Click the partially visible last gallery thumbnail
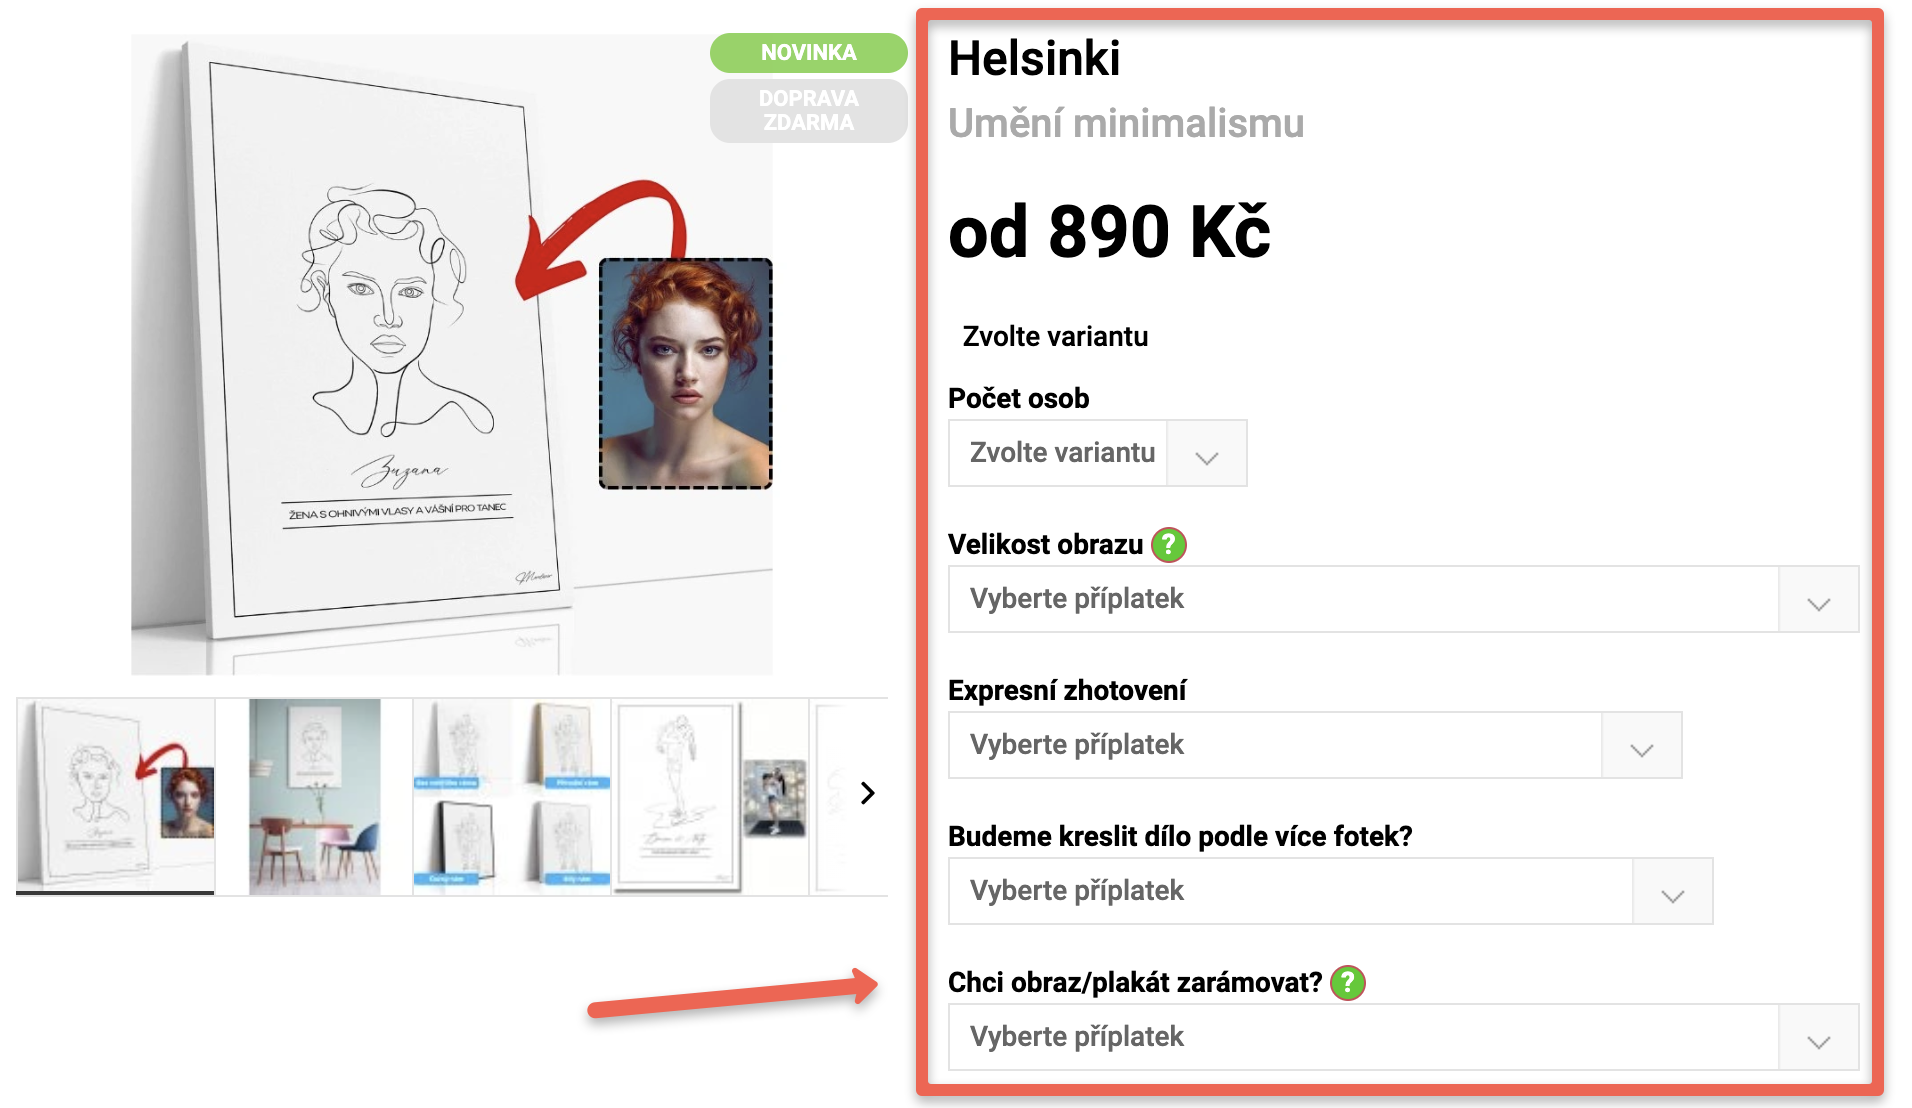The image size is (1912, 1108). (x=830, y=796)
